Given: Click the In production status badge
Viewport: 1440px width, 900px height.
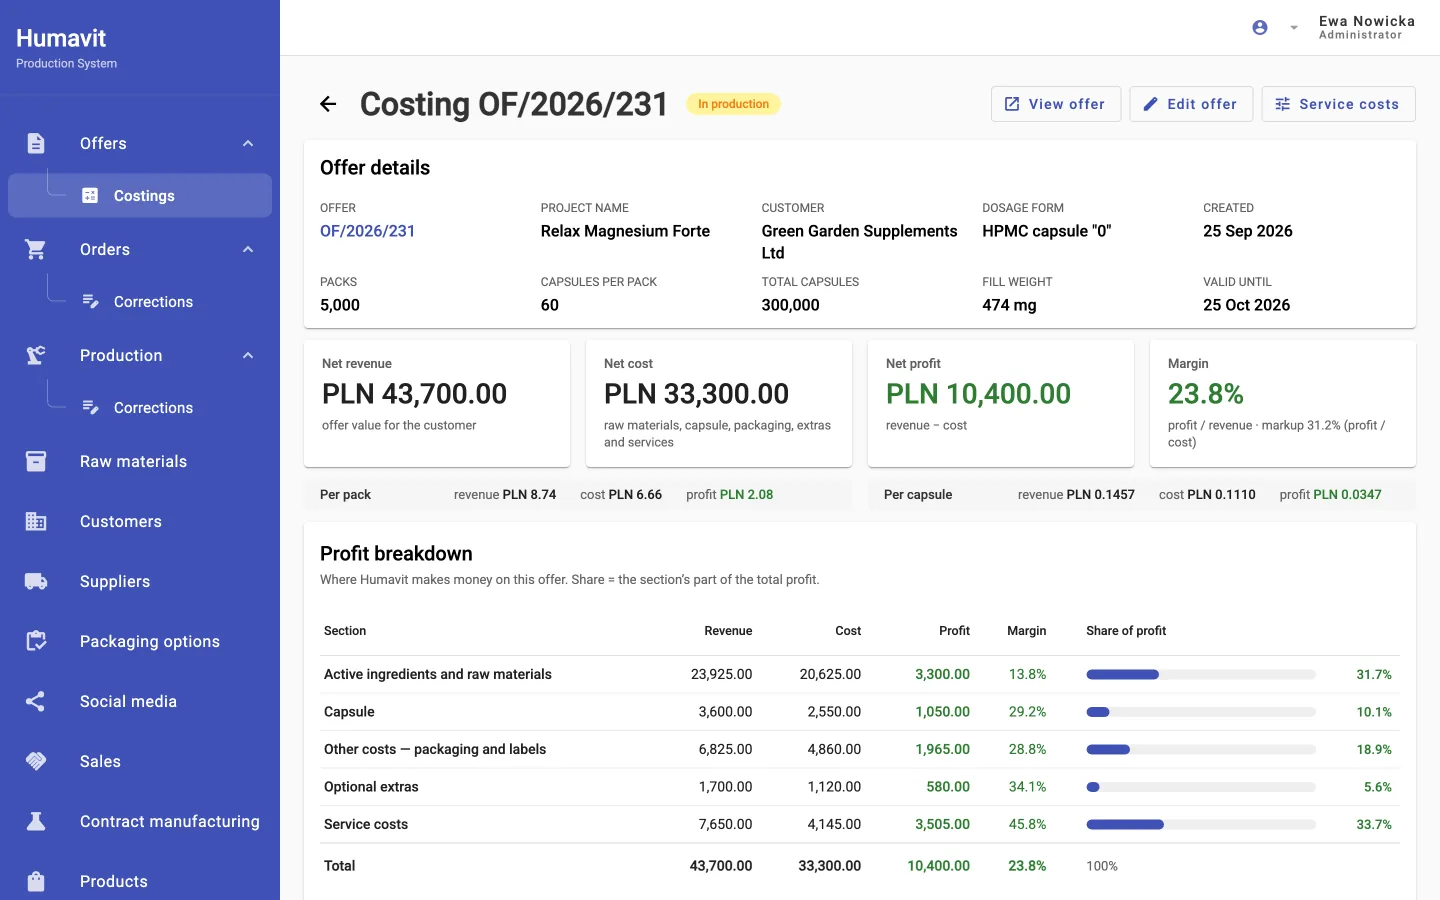Looking at the screenshot, I should (733, 104).
